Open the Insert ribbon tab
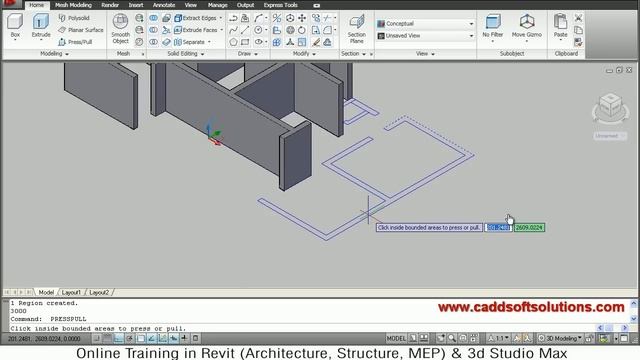 [136, 5]
